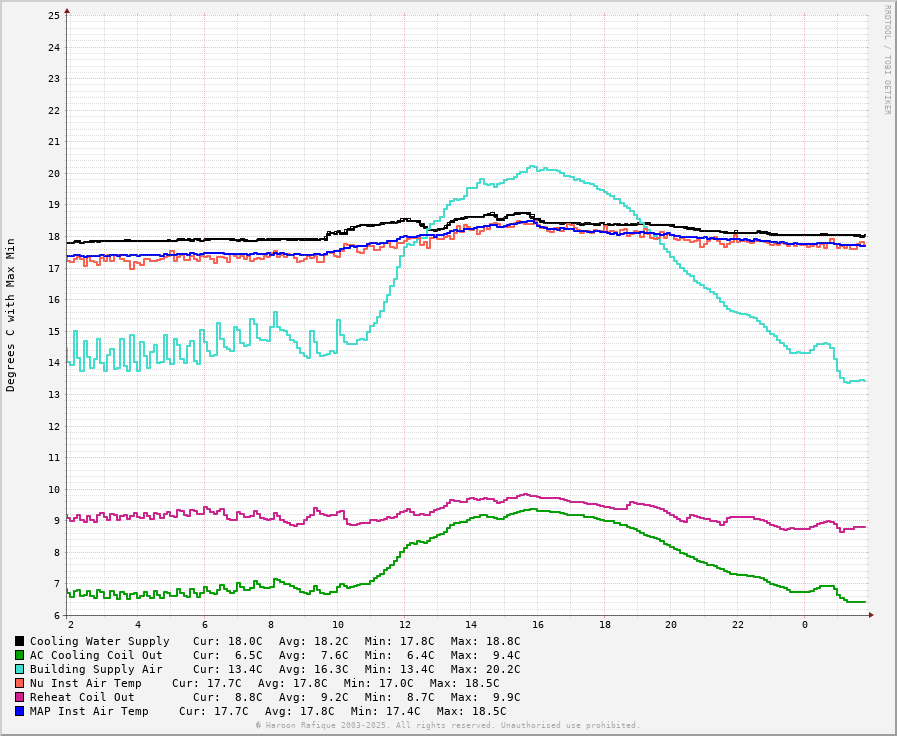The width and height of the screenshot is (897, 736).
Task: Click the blue MAP Inst Air Temp swatch
Action: 19,711
